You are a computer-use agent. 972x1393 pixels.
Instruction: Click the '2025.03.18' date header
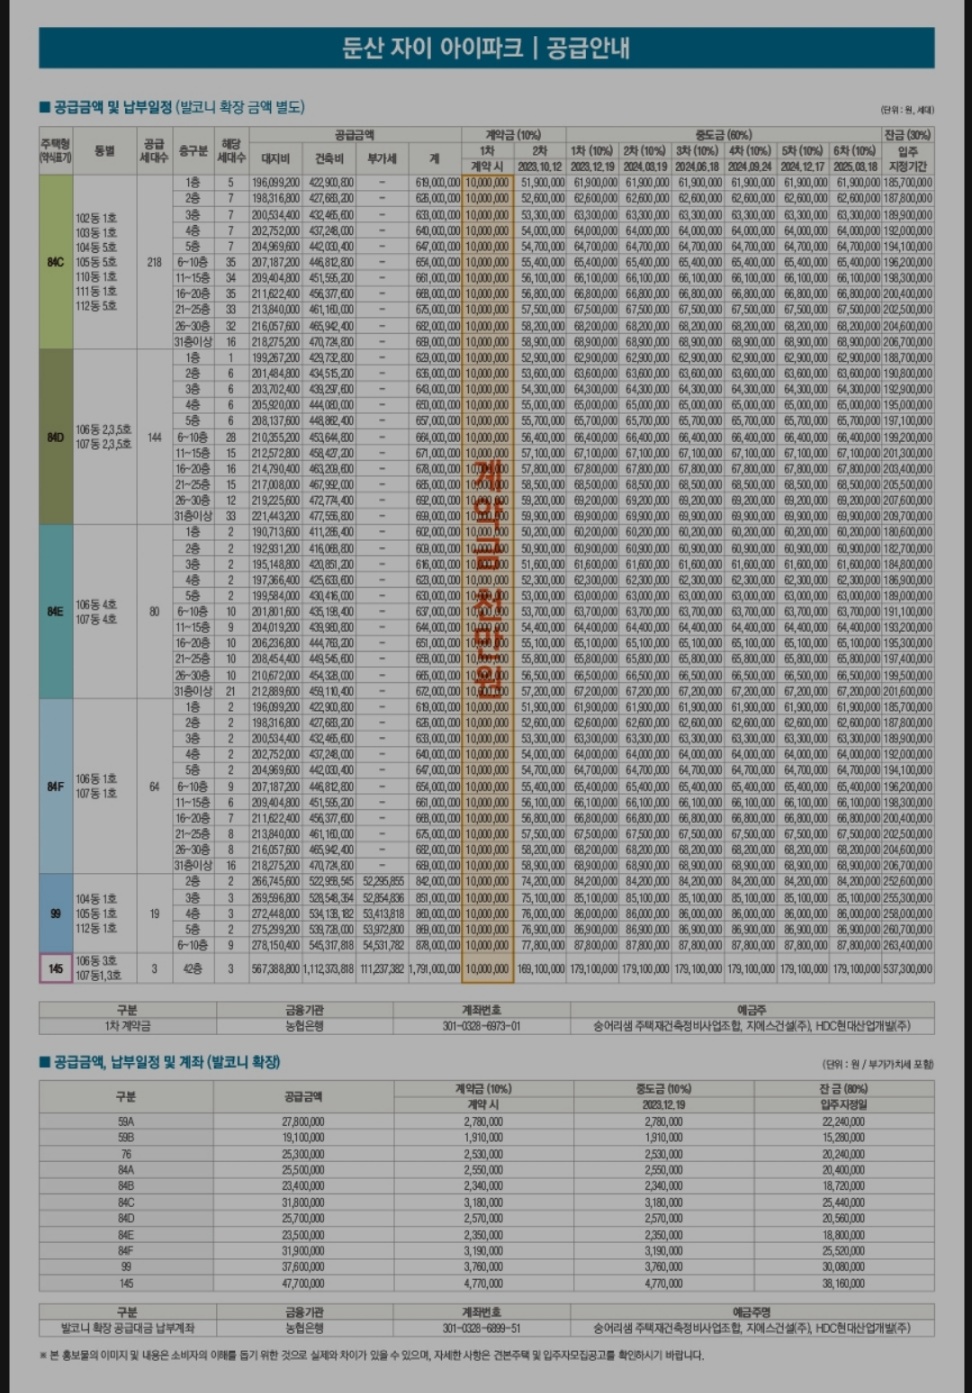pos(856,167)
